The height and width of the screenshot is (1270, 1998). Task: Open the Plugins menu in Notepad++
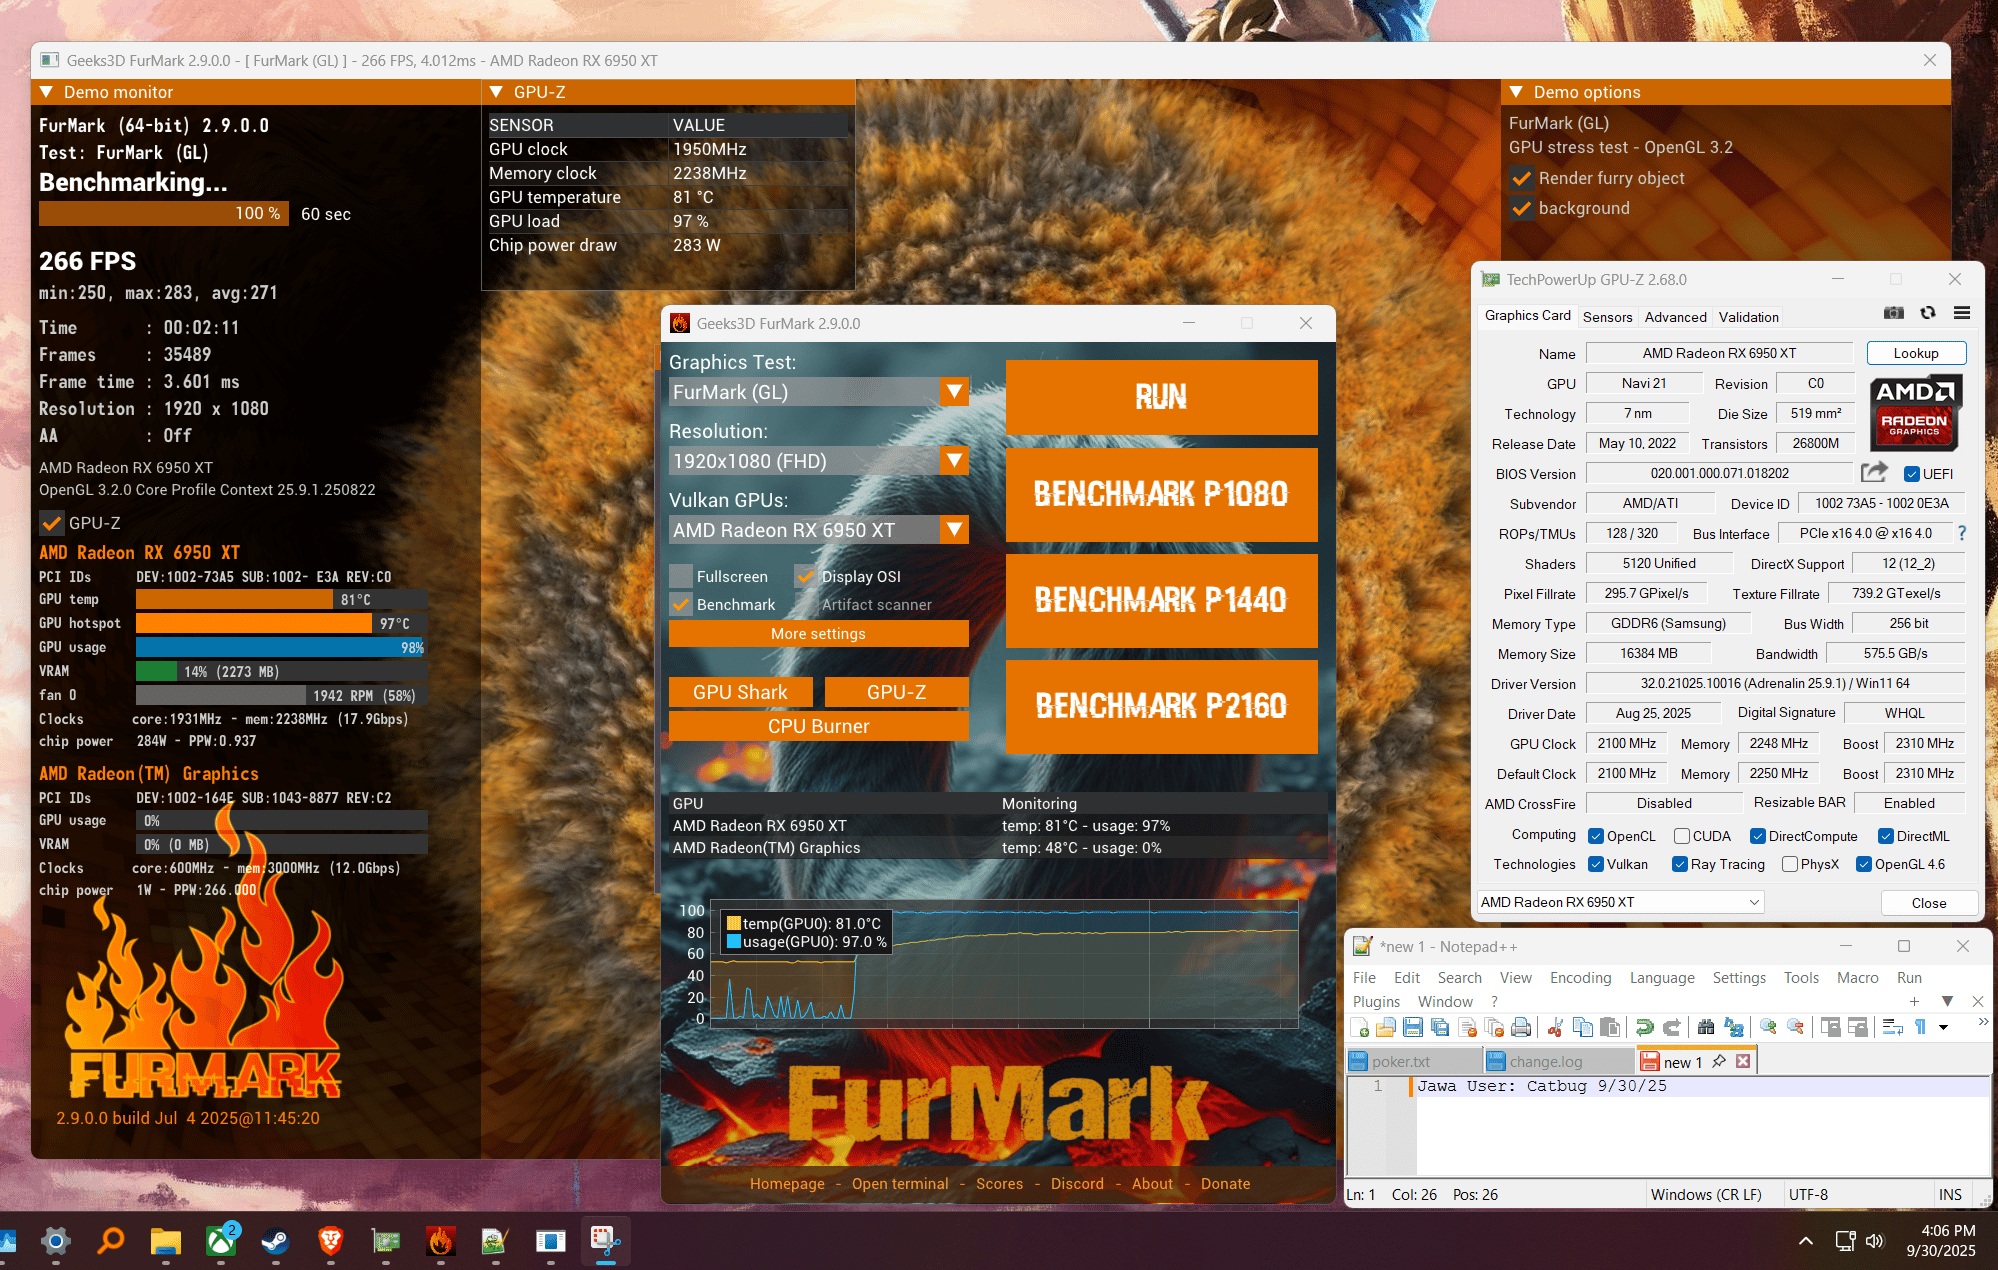[x=1376, y=1002]
